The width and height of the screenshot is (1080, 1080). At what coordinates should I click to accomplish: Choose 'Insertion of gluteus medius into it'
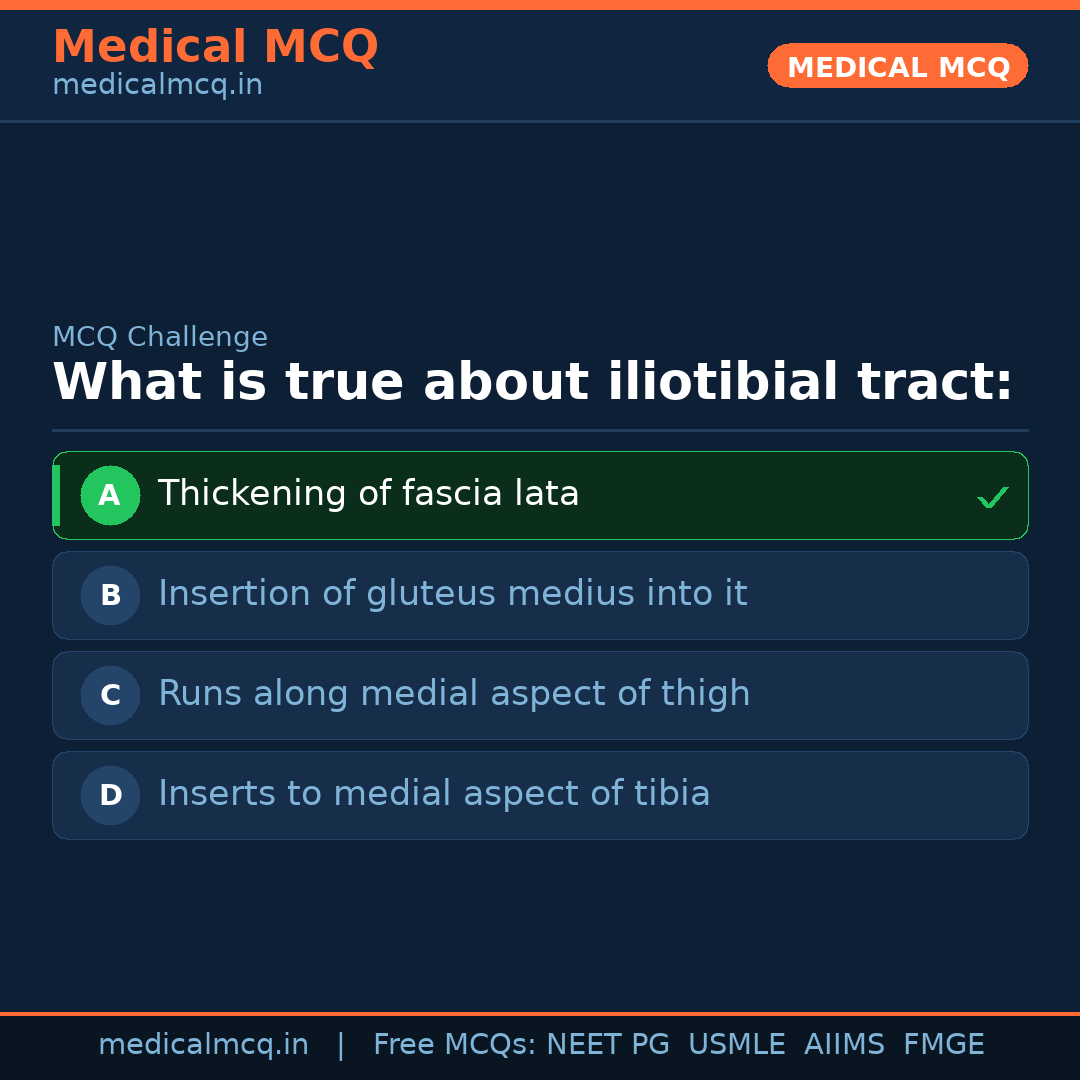click(452, 594)
